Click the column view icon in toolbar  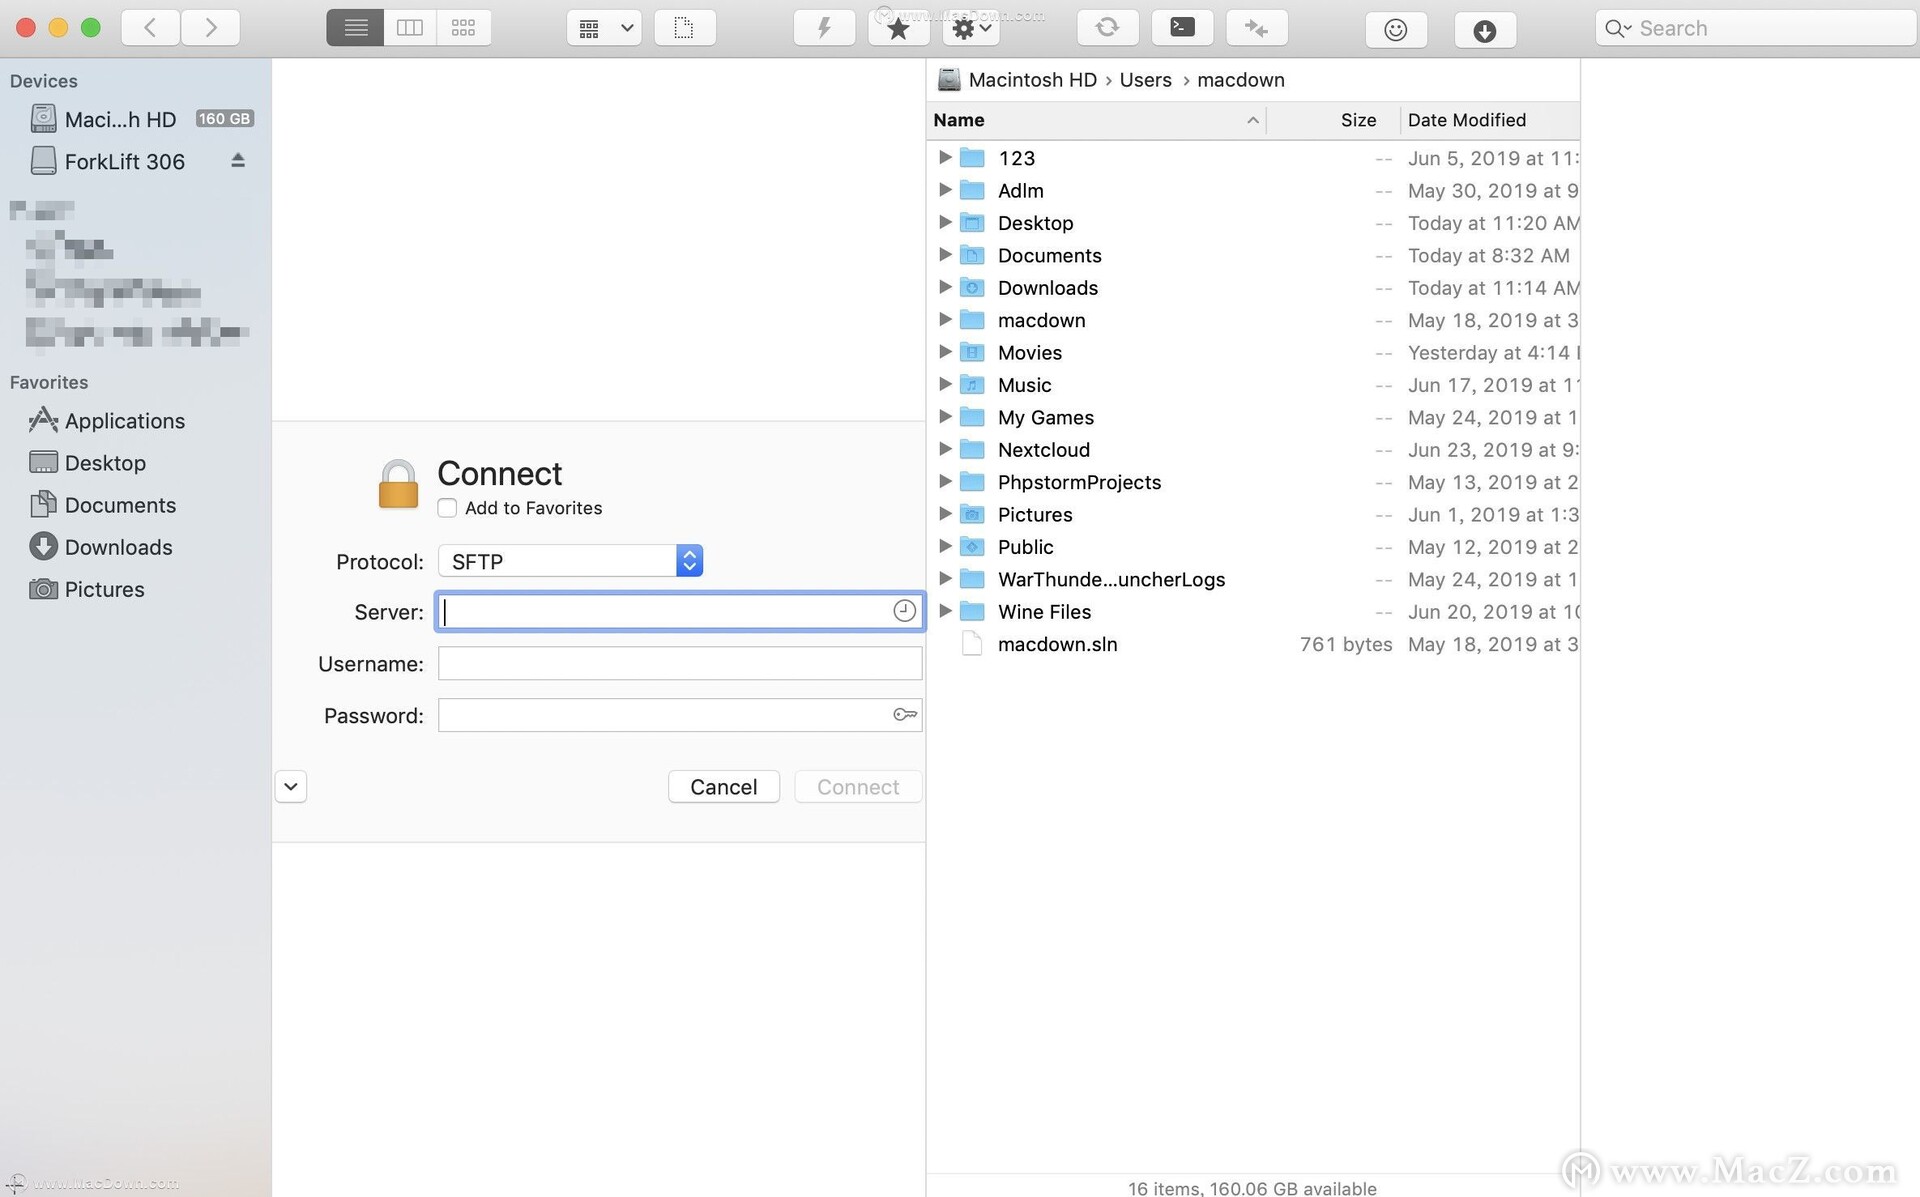(409, 28)
